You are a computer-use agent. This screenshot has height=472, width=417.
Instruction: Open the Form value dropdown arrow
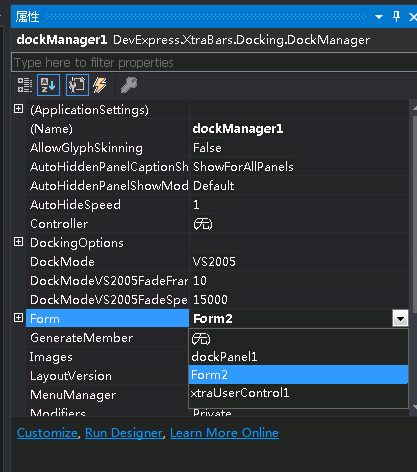pos(400,319)
